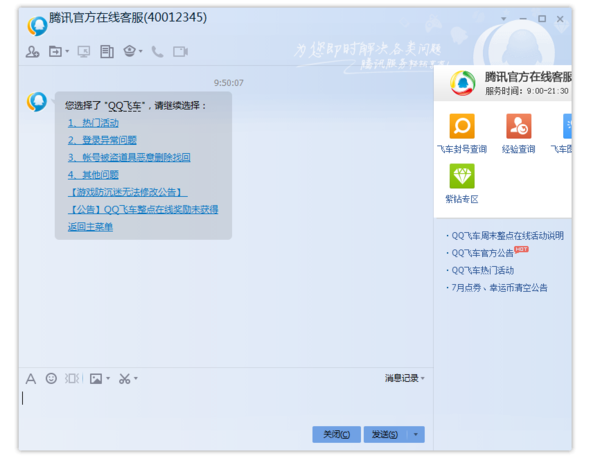Click the font style A icon

[x=31, y=379]
